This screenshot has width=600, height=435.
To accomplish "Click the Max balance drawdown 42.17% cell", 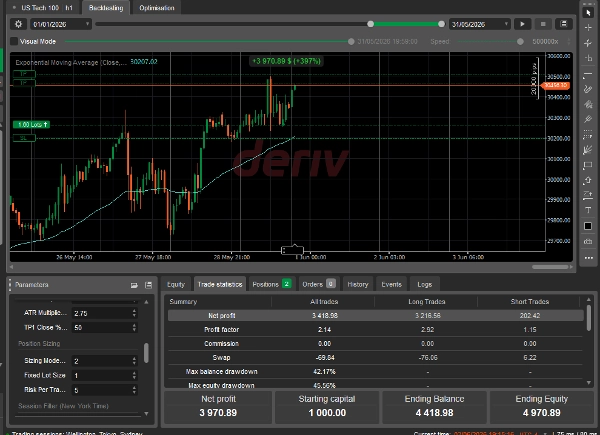I will coord(324,371).
